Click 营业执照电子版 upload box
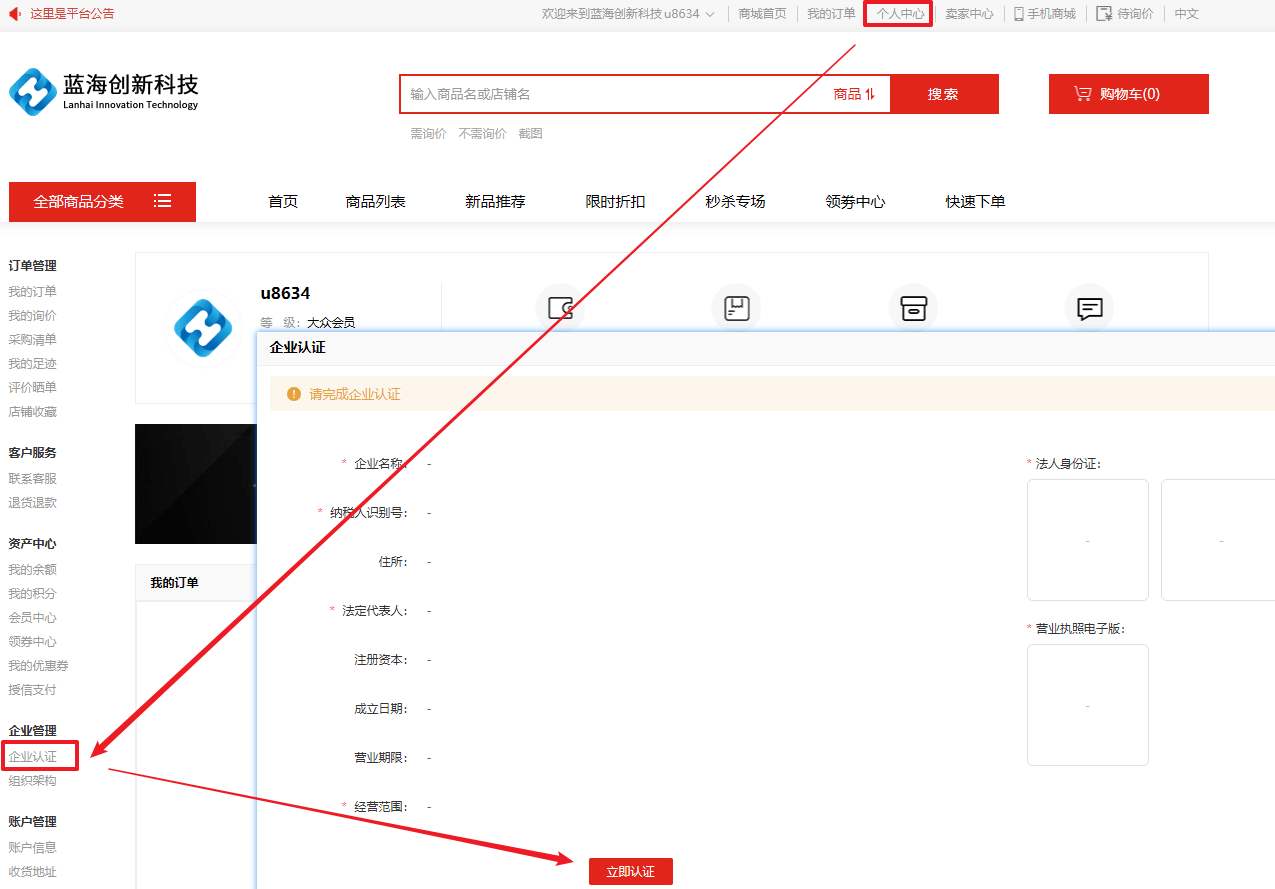Image resolution: width=1275 pixels, height=889 pixels. (1088, 705)
